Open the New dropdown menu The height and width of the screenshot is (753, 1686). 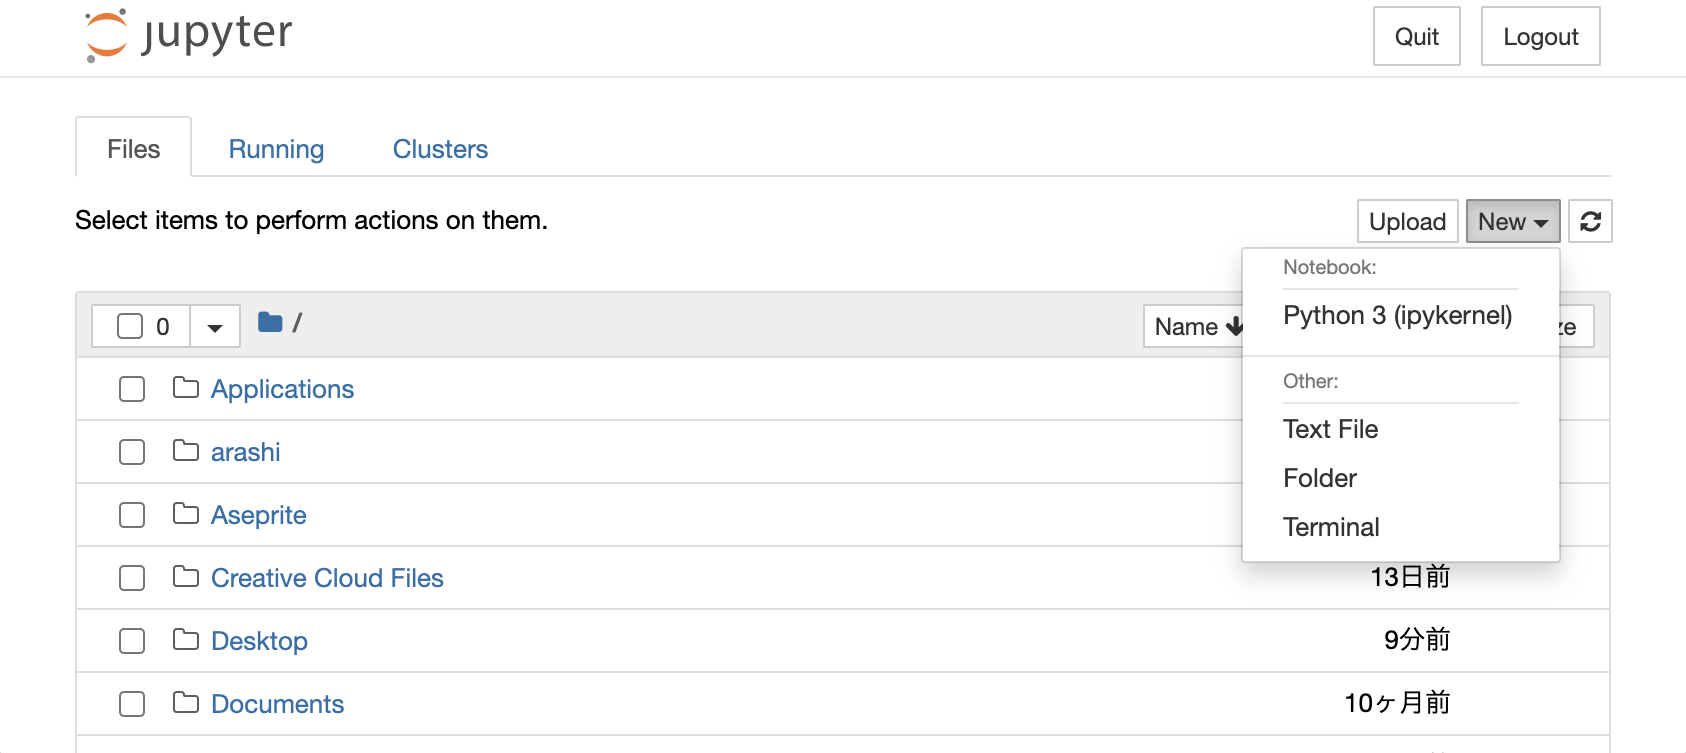(1511, 221)
